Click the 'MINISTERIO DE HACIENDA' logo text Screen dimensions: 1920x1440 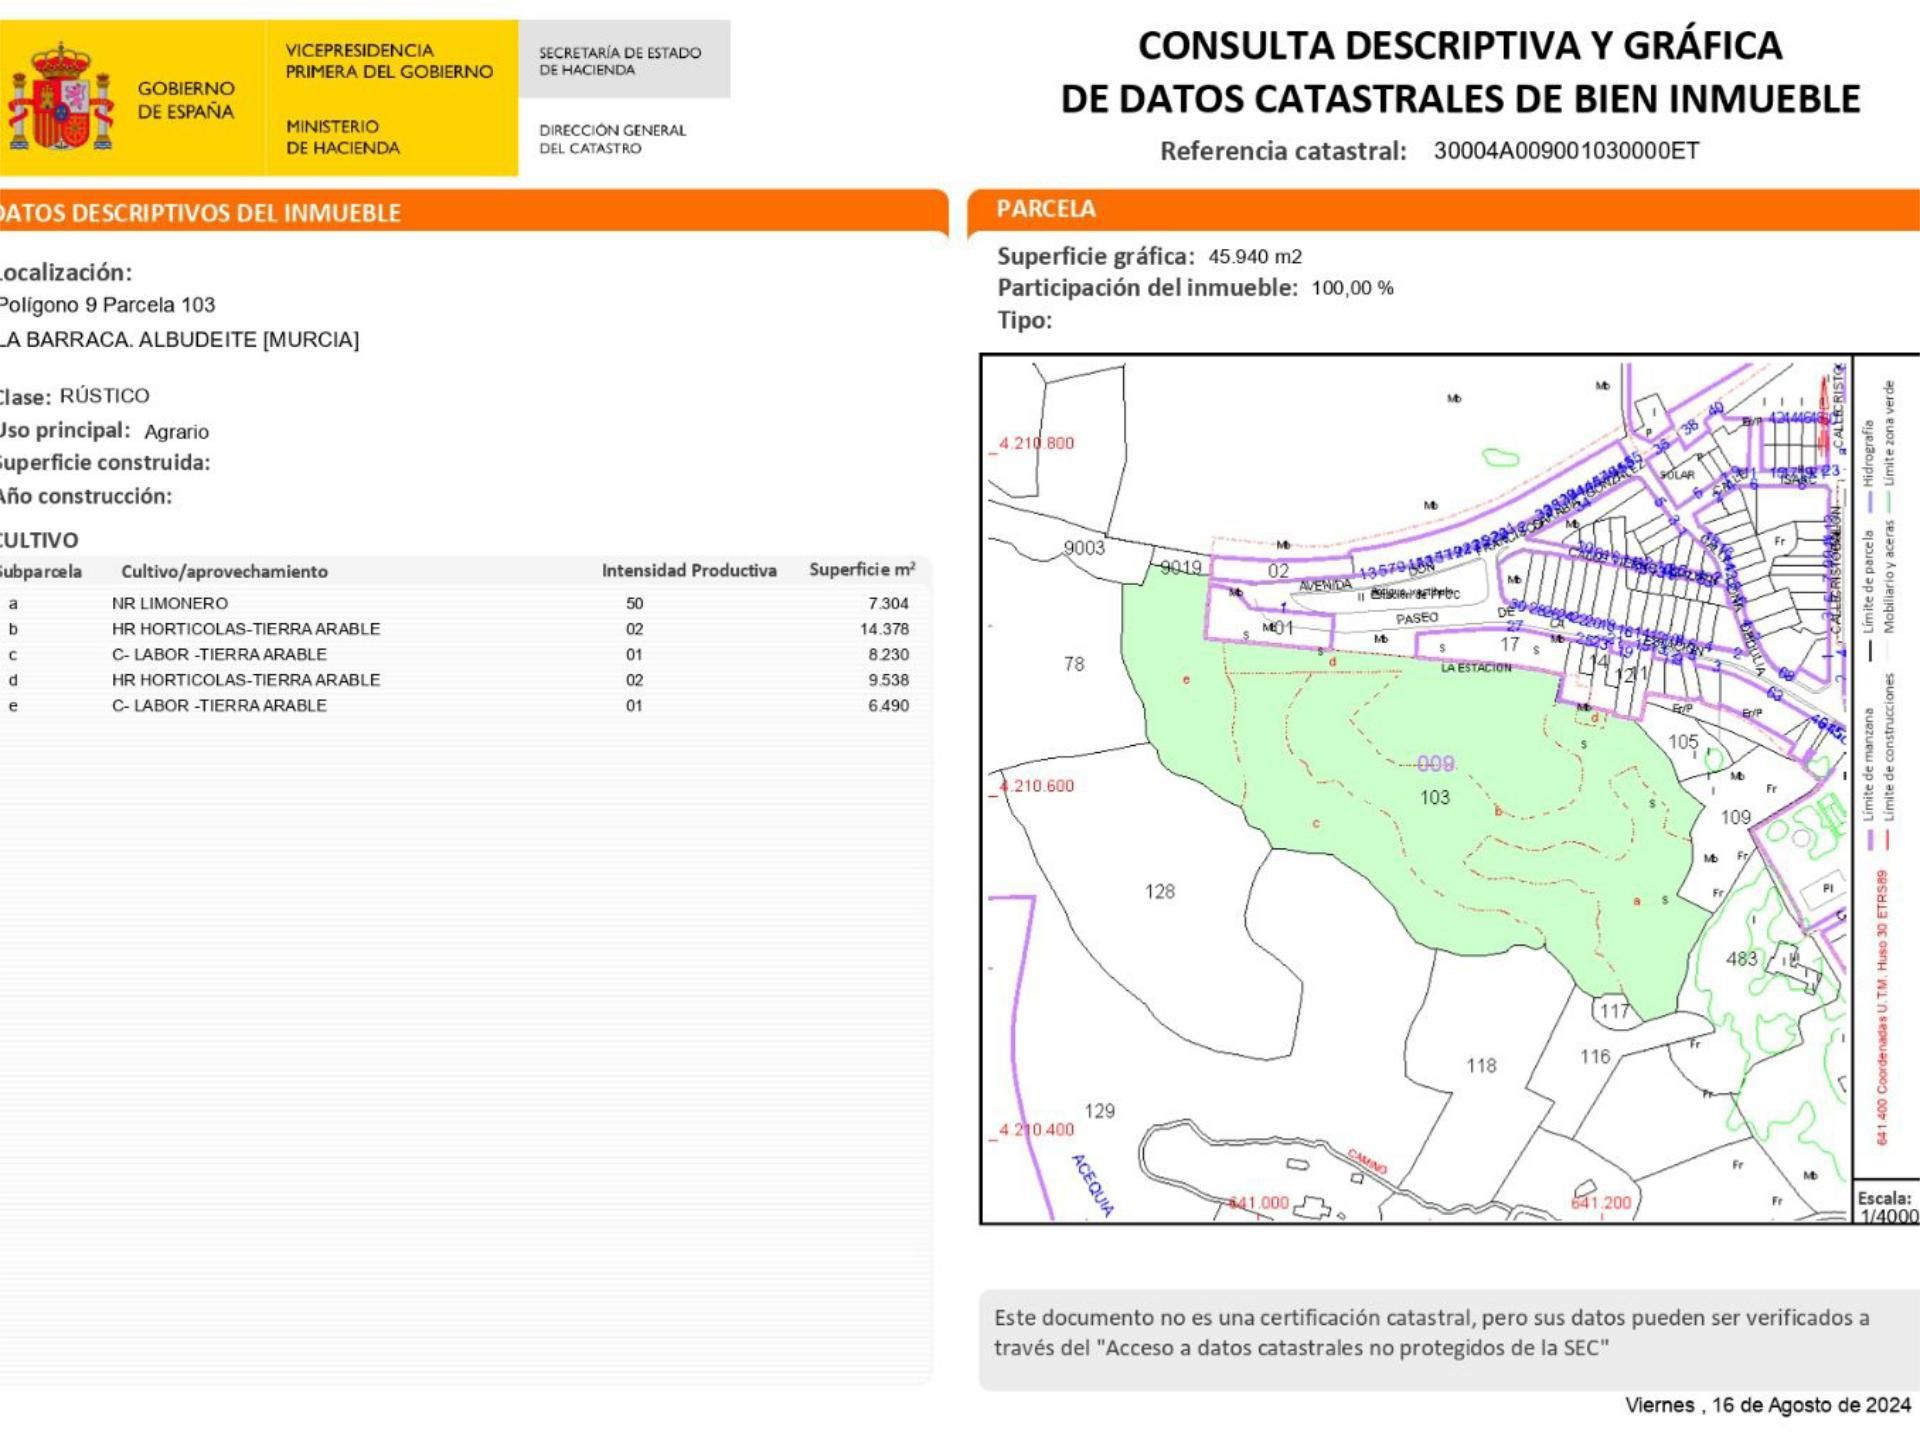coord(343,137)
